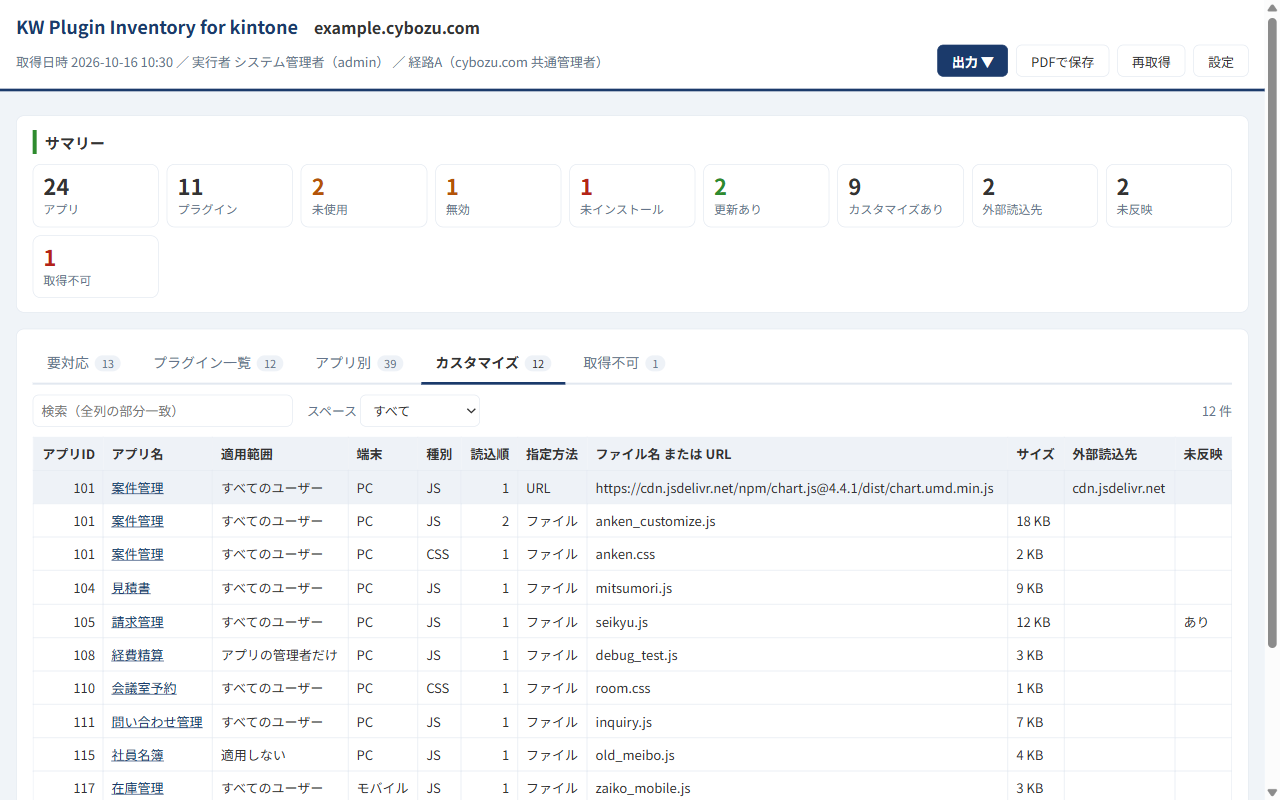The width and height of the screenshot is (1280, 800).
Task: Sort by 外部読込先 column header
Action: tap(1119, 454)
